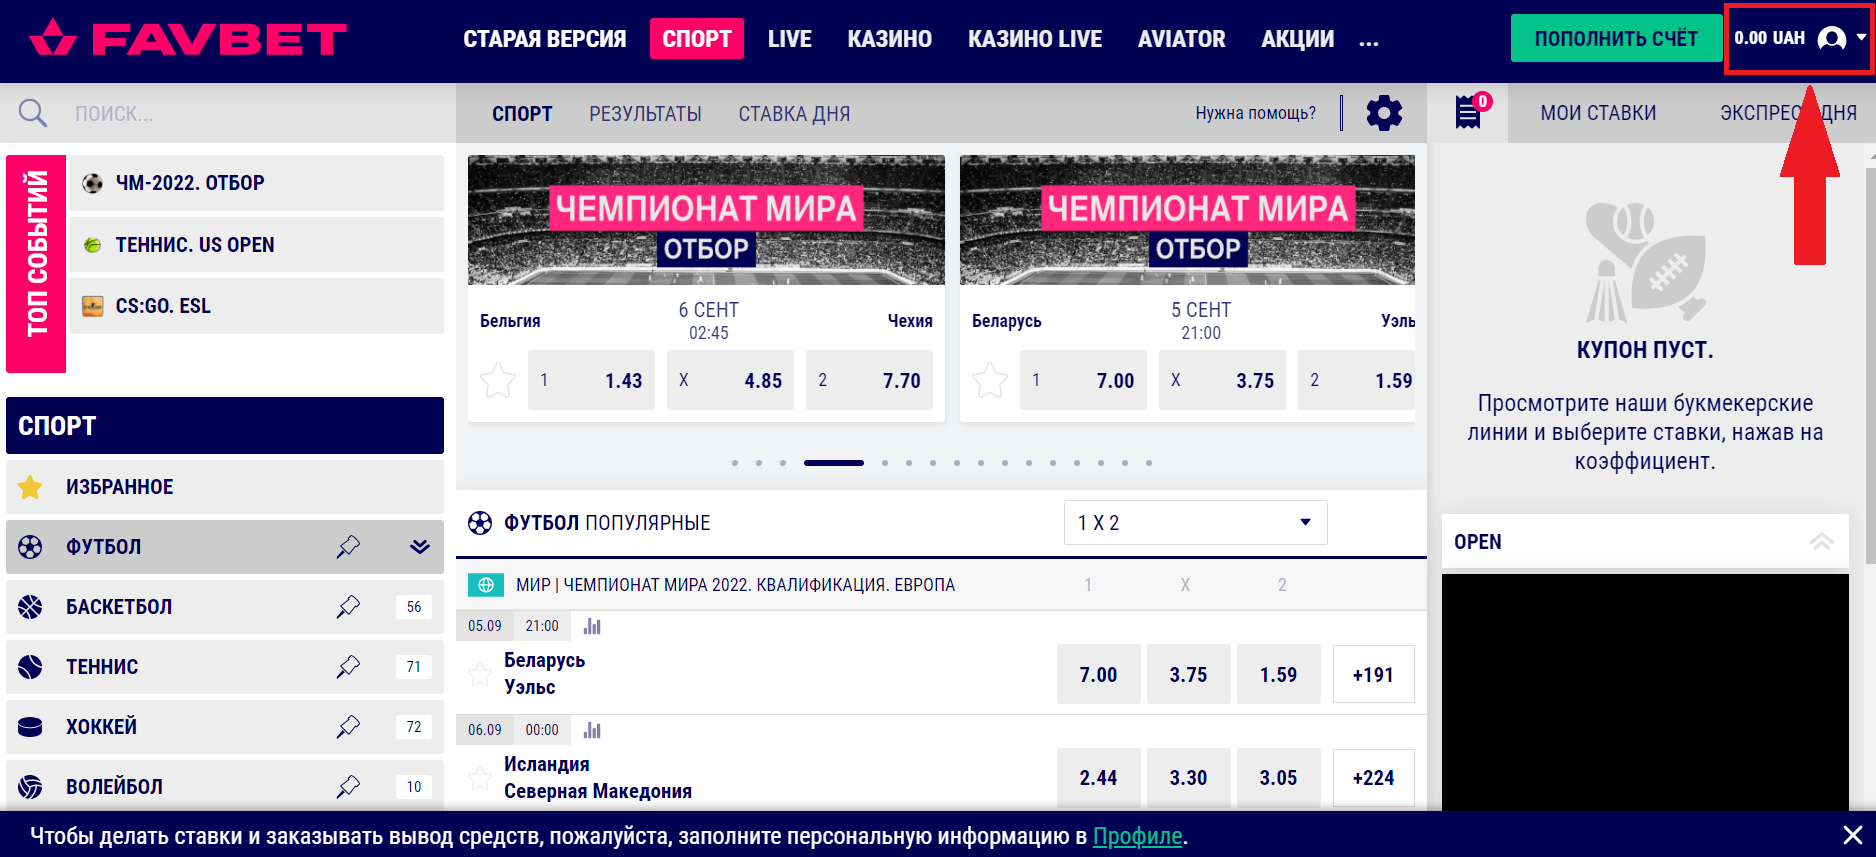
Task: Open CS:GO. ESL top event
Action: coord(256,306)
